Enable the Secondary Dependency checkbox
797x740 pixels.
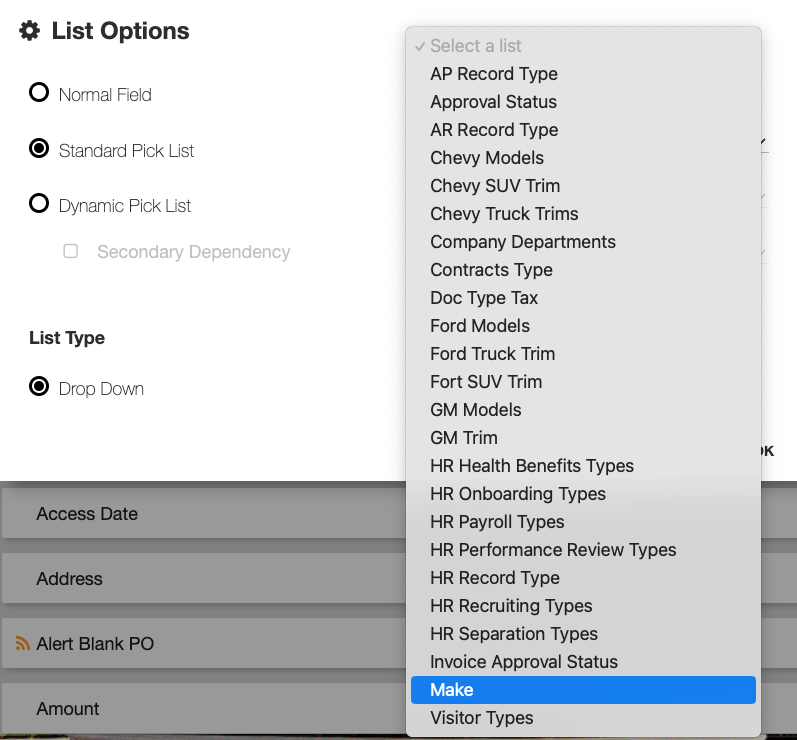[x=71, y=251]
